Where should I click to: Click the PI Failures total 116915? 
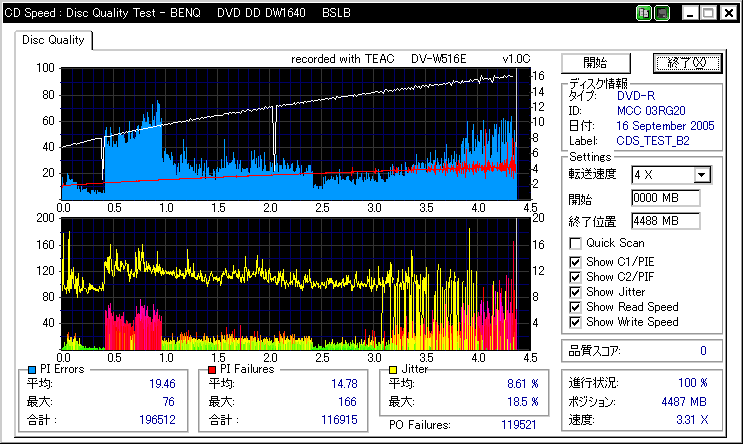coord(339,420)
